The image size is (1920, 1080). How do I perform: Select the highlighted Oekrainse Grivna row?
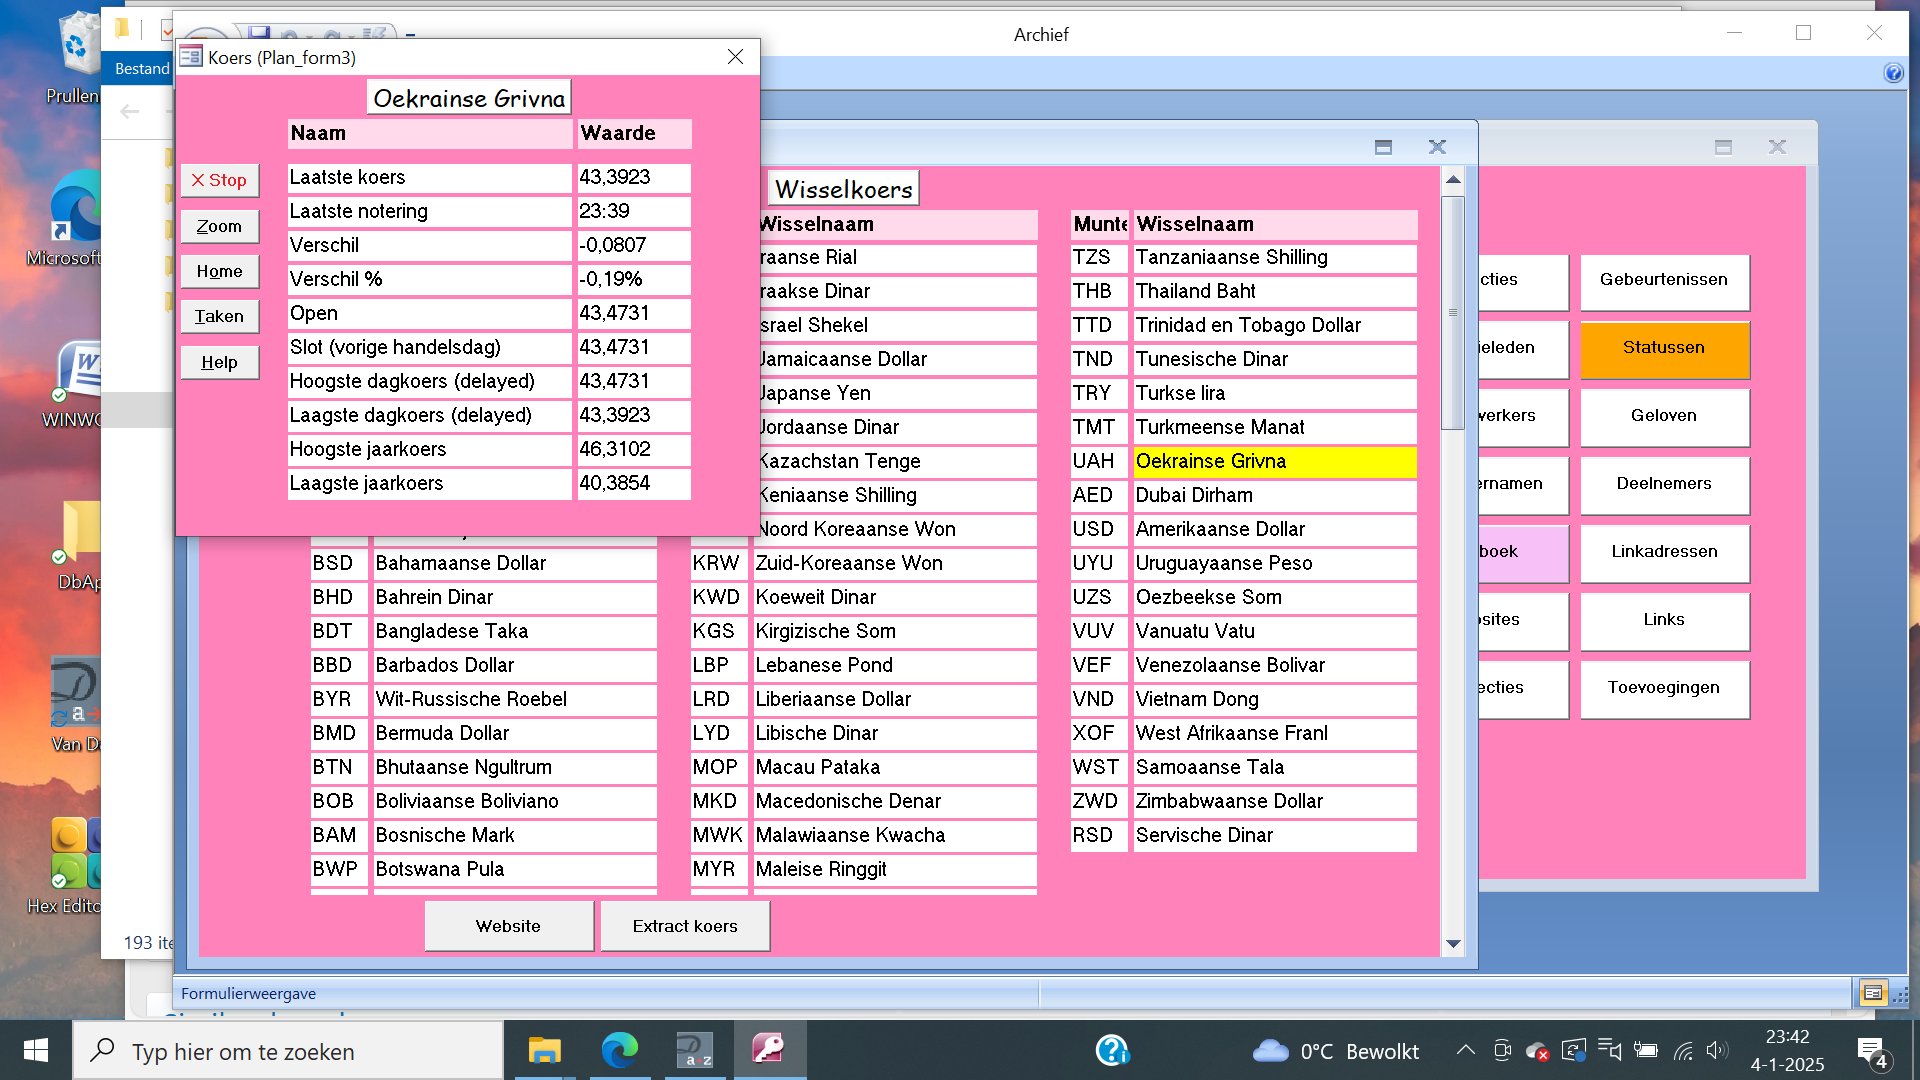coord(1275,461)
